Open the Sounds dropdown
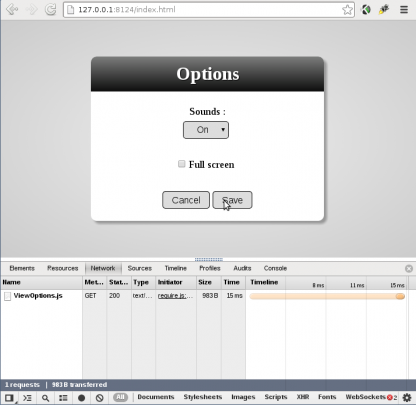Screen dimensions: 416x405 click(x=206, y=130)
